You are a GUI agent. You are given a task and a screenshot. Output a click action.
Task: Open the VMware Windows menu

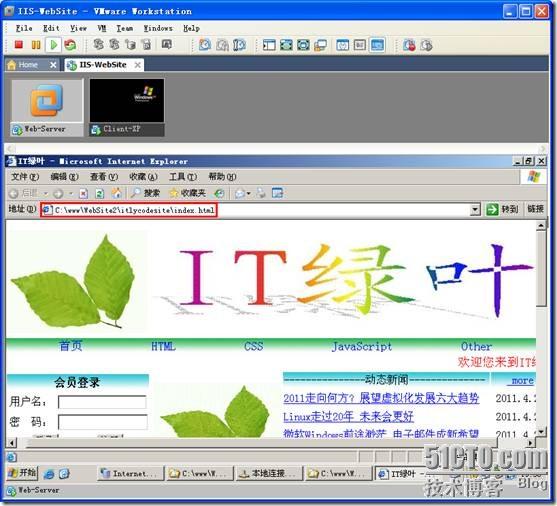click(x=158, y=28)
